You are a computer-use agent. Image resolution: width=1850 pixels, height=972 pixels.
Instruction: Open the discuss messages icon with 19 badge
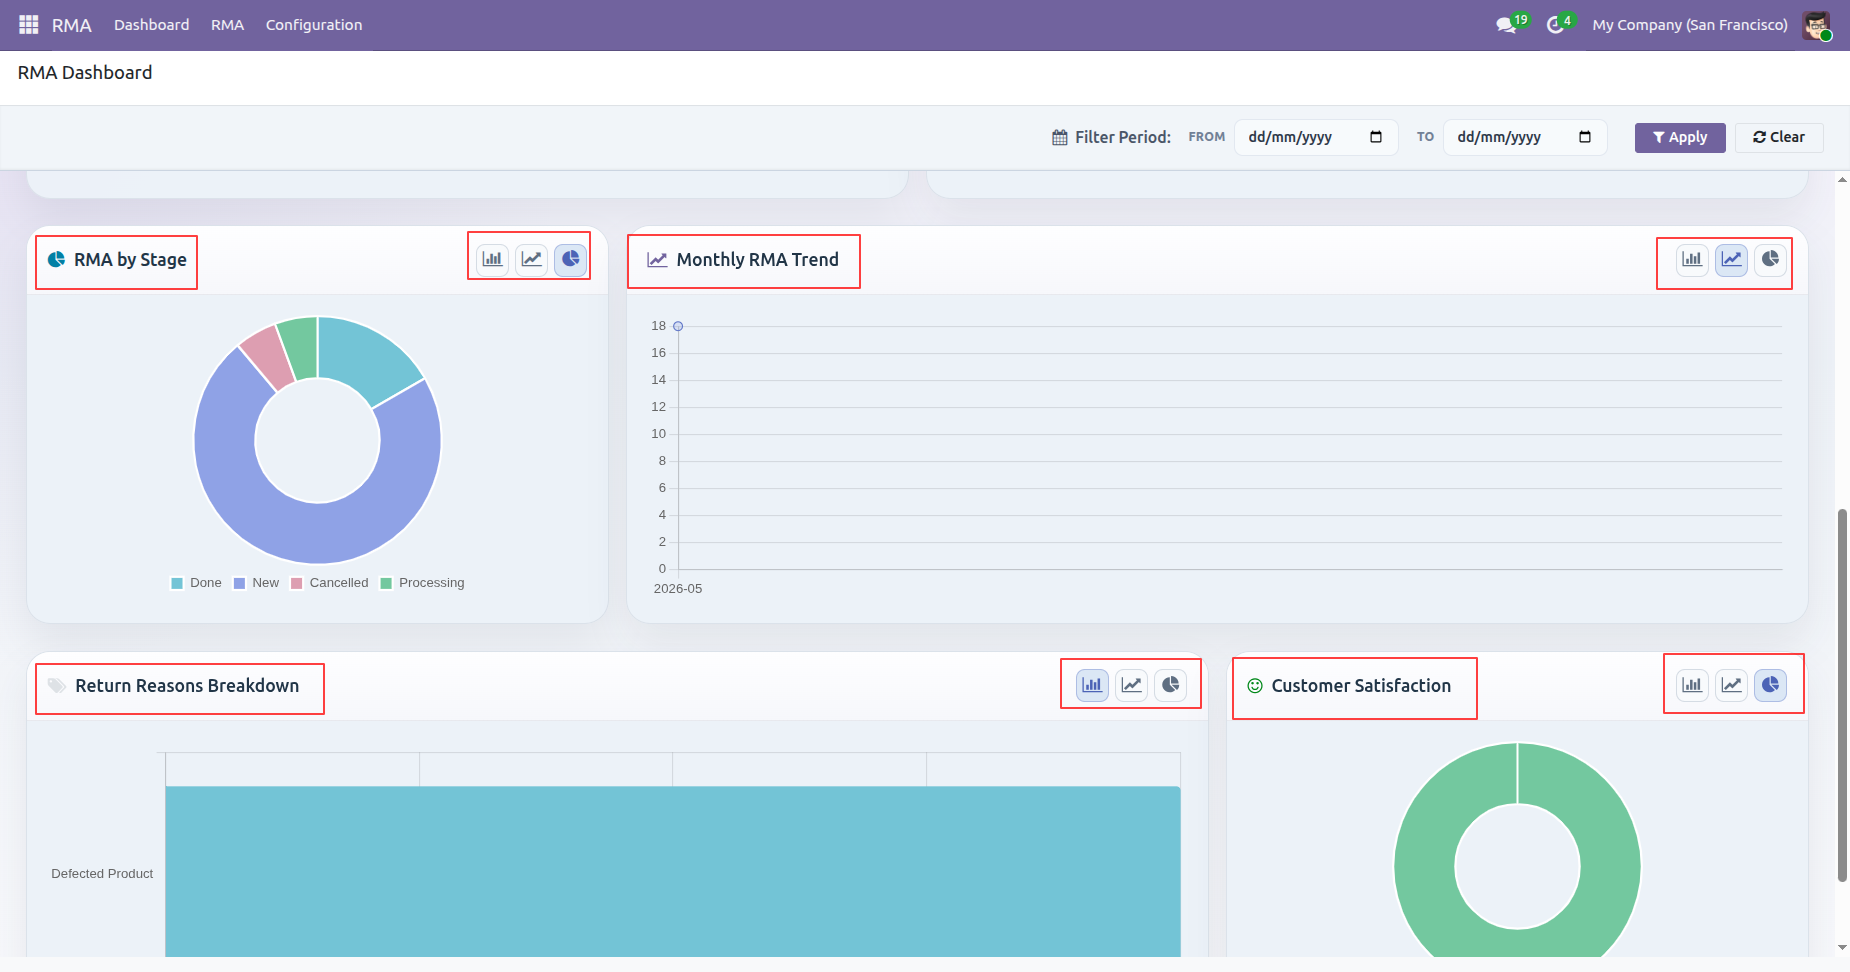point(1507,24)
